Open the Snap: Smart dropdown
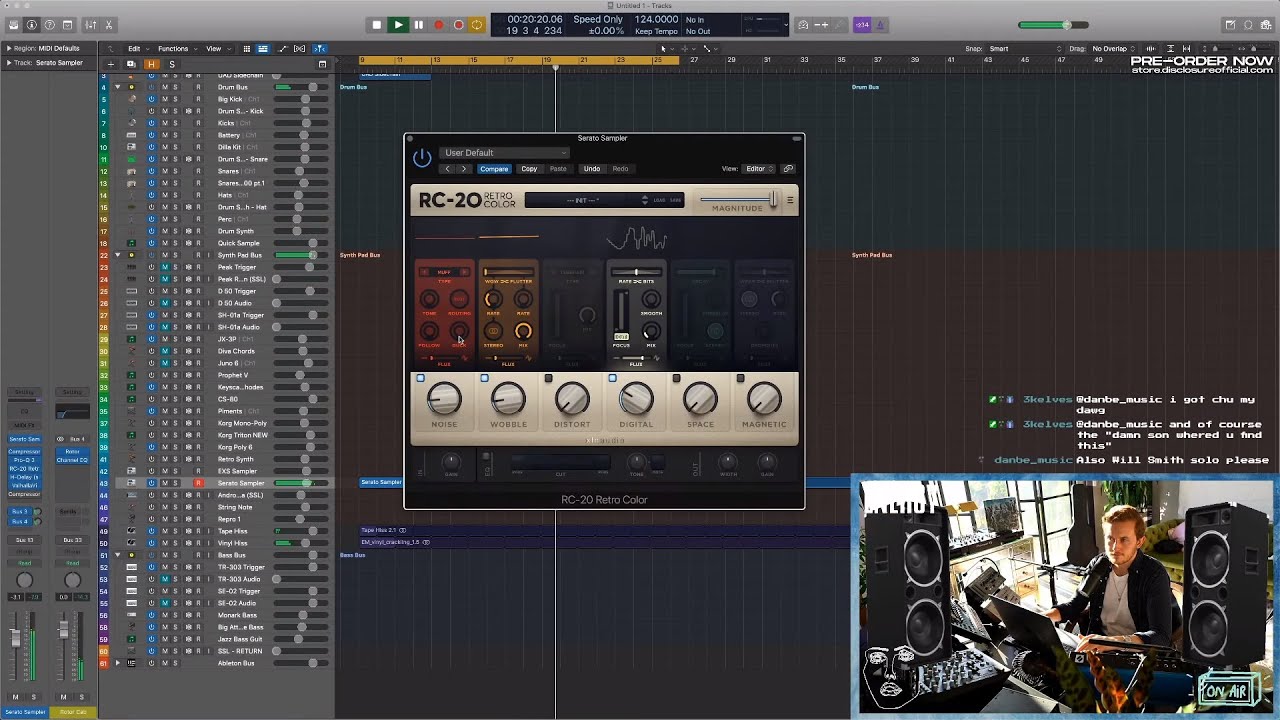The height and width of the screenshot is (720, 1280). [1026, 48]
